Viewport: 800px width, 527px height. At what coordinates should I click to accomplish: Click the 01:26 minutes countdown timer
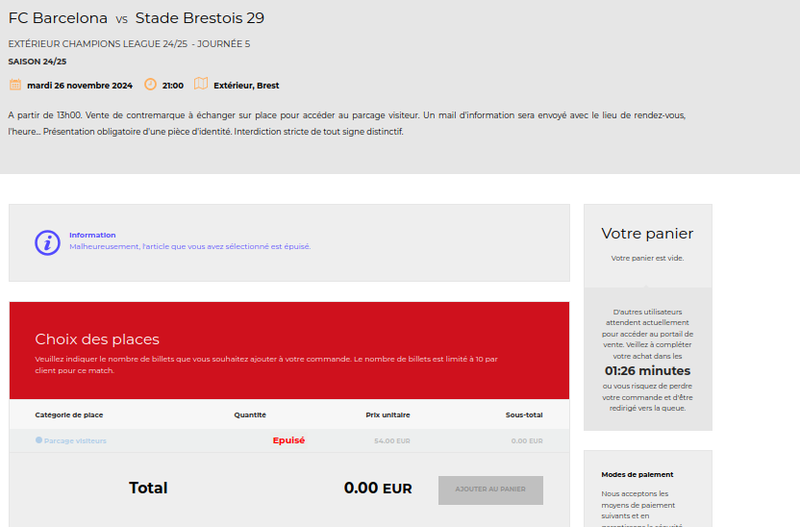click(647, 371)
